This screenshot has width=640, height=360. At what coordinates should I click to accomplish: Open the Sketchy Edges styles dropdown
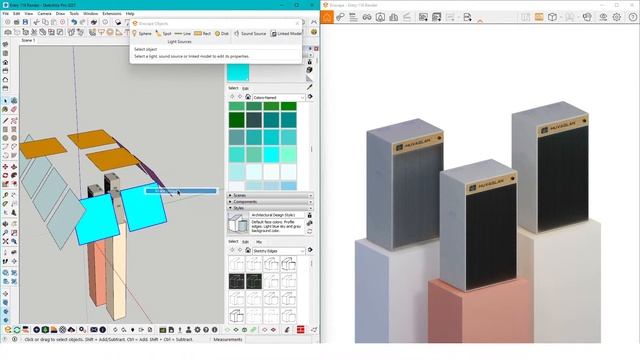[278, 251]
